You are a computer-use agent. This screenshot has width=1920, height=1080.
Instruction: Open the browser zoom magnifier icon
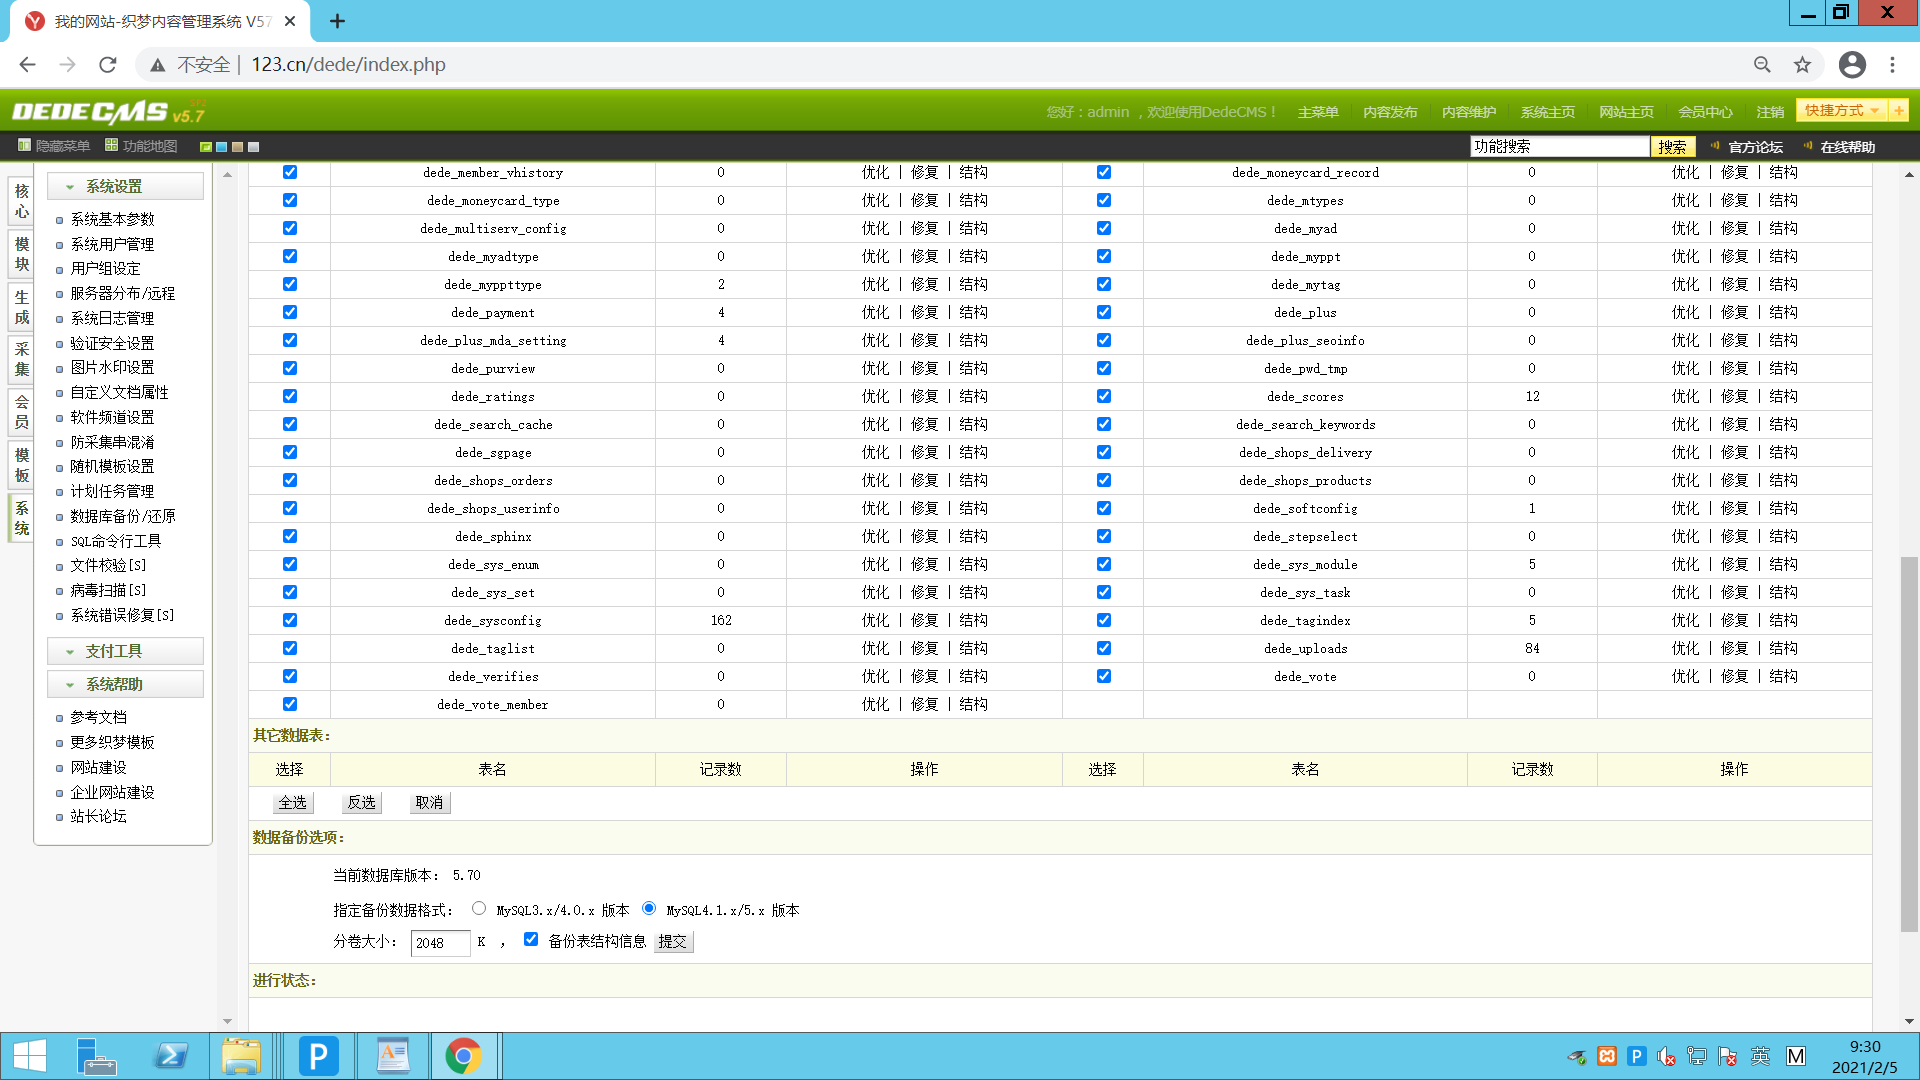[1762, 65]
